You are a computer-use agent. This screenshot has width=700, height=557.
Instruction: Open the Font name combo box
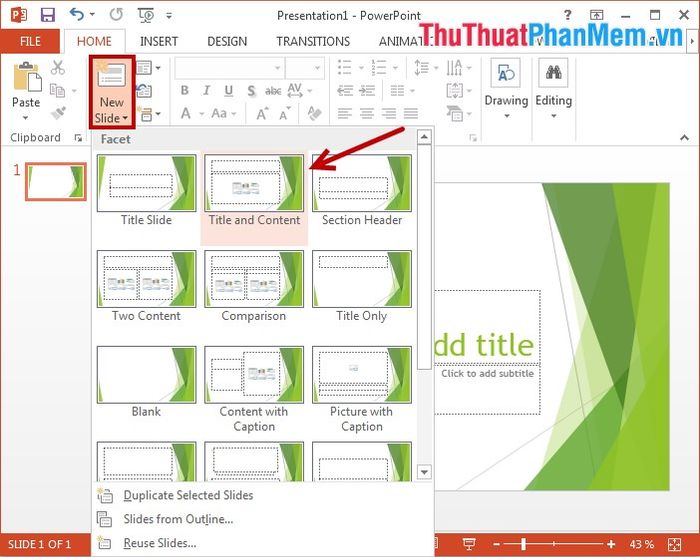229,68
